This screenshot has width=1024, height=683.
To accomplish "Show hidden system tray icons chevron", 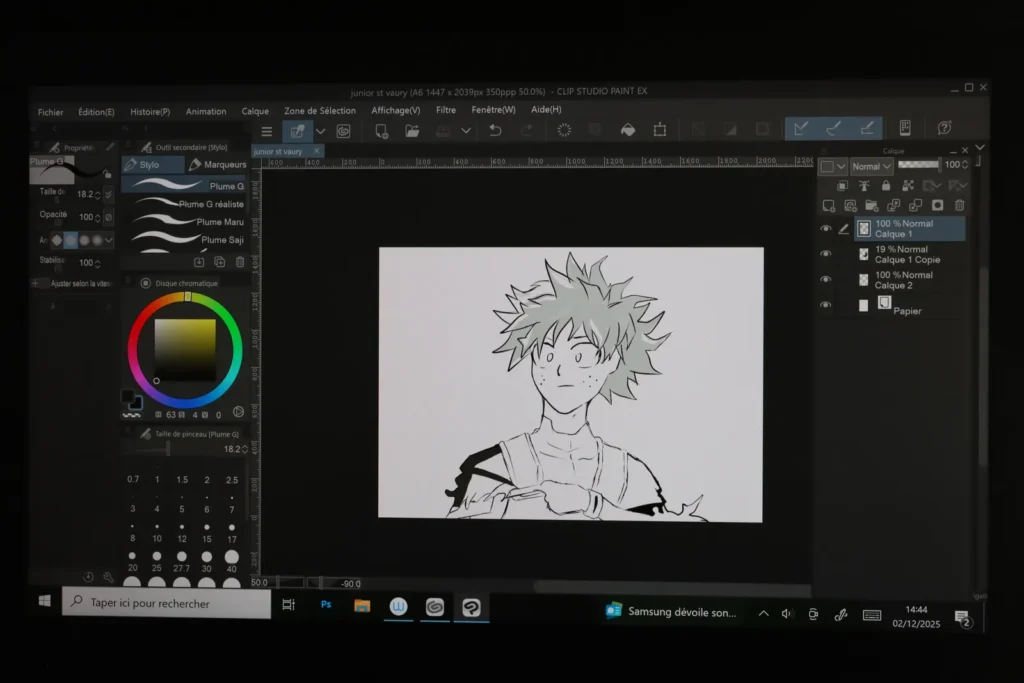I will click(763, 613).
